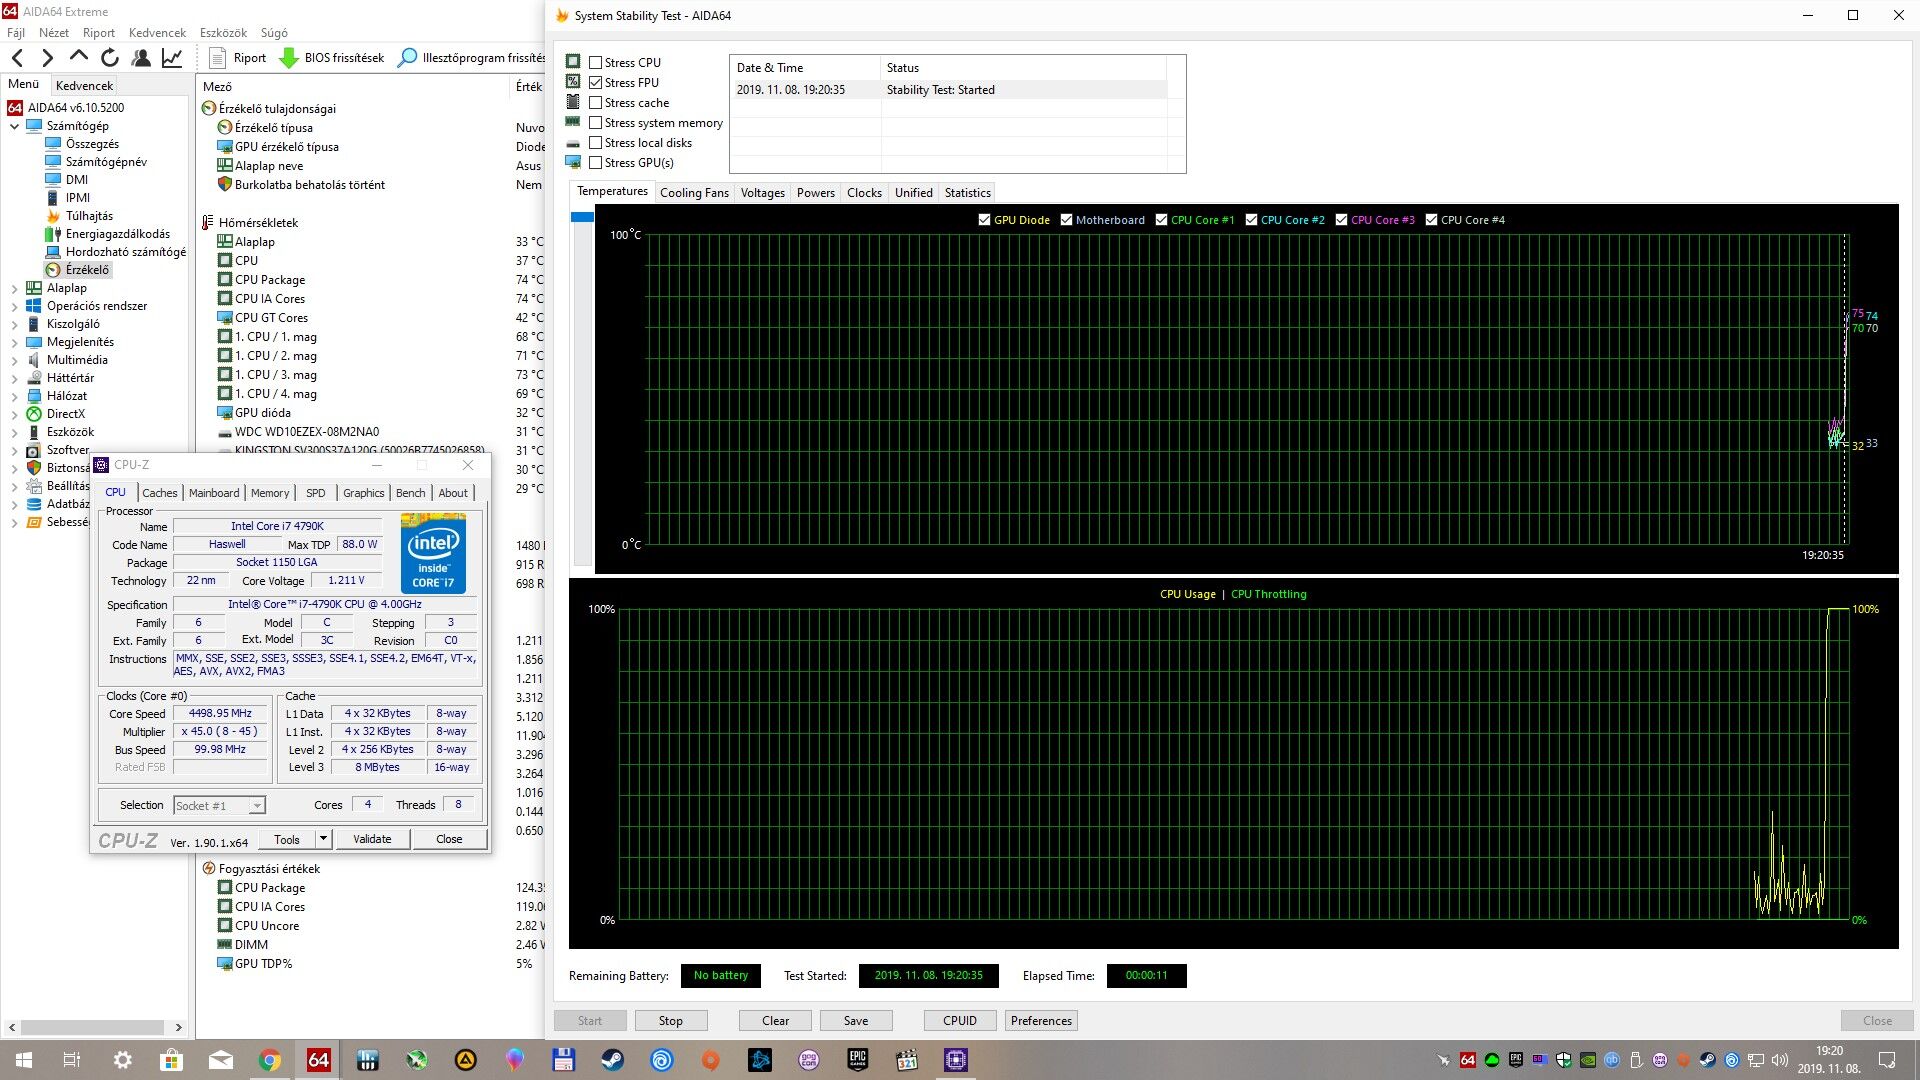Click the user profile toolbar icon

tap(141, 58)
